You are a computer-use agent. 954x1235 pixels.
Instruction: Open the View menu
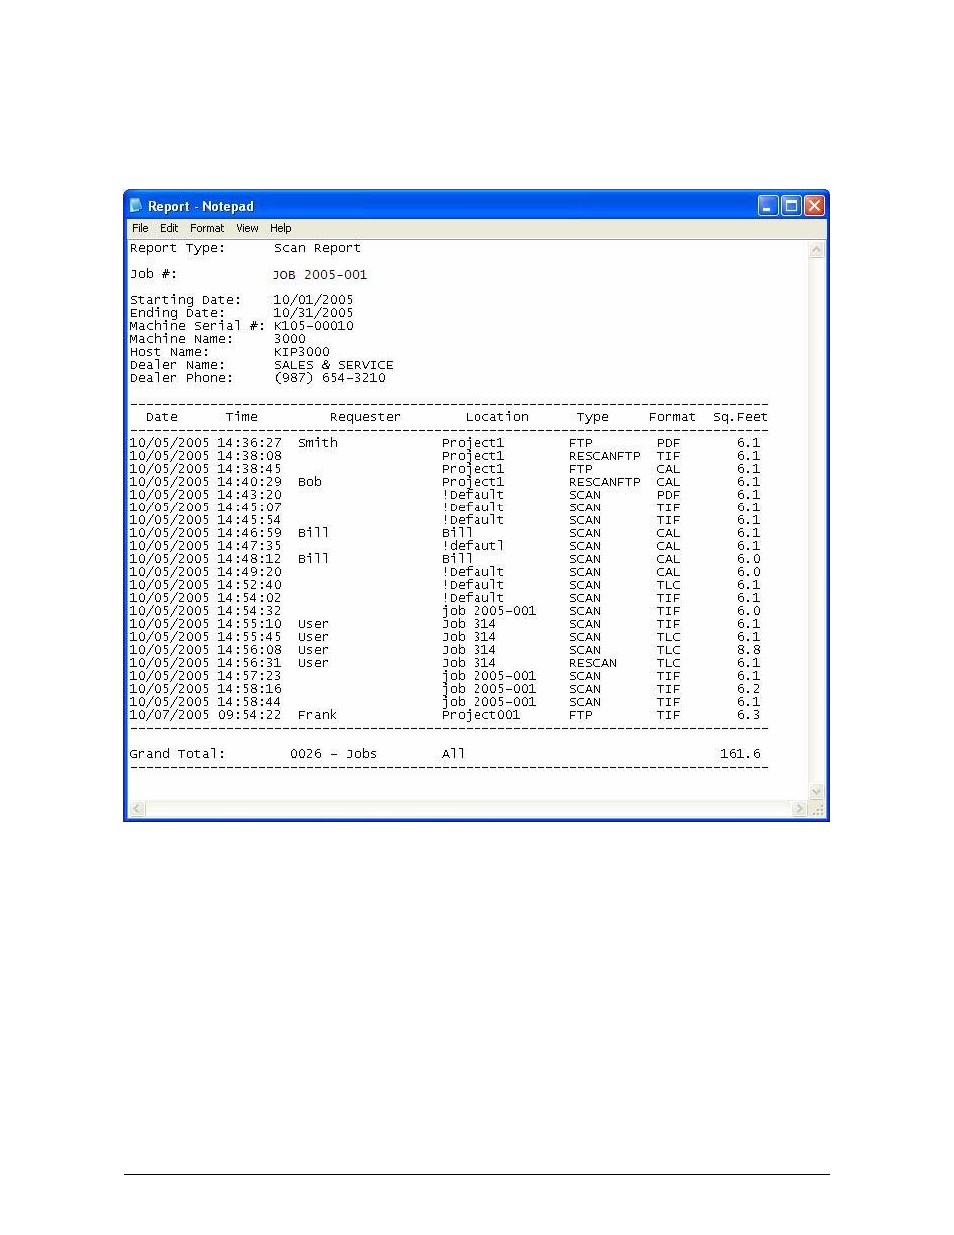pos(247,228)
